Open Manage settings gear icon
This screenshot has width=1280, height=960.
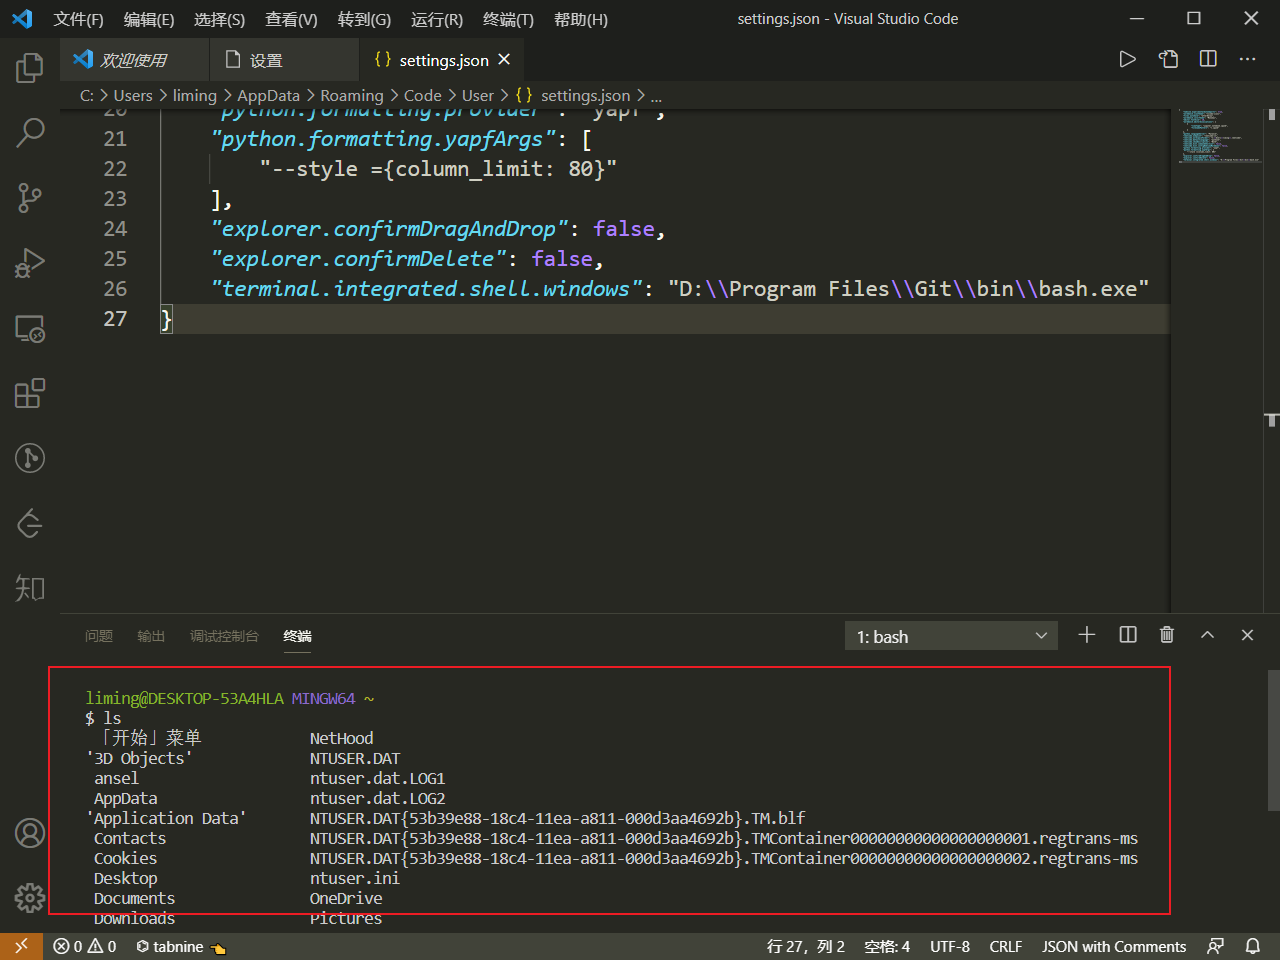29,898
